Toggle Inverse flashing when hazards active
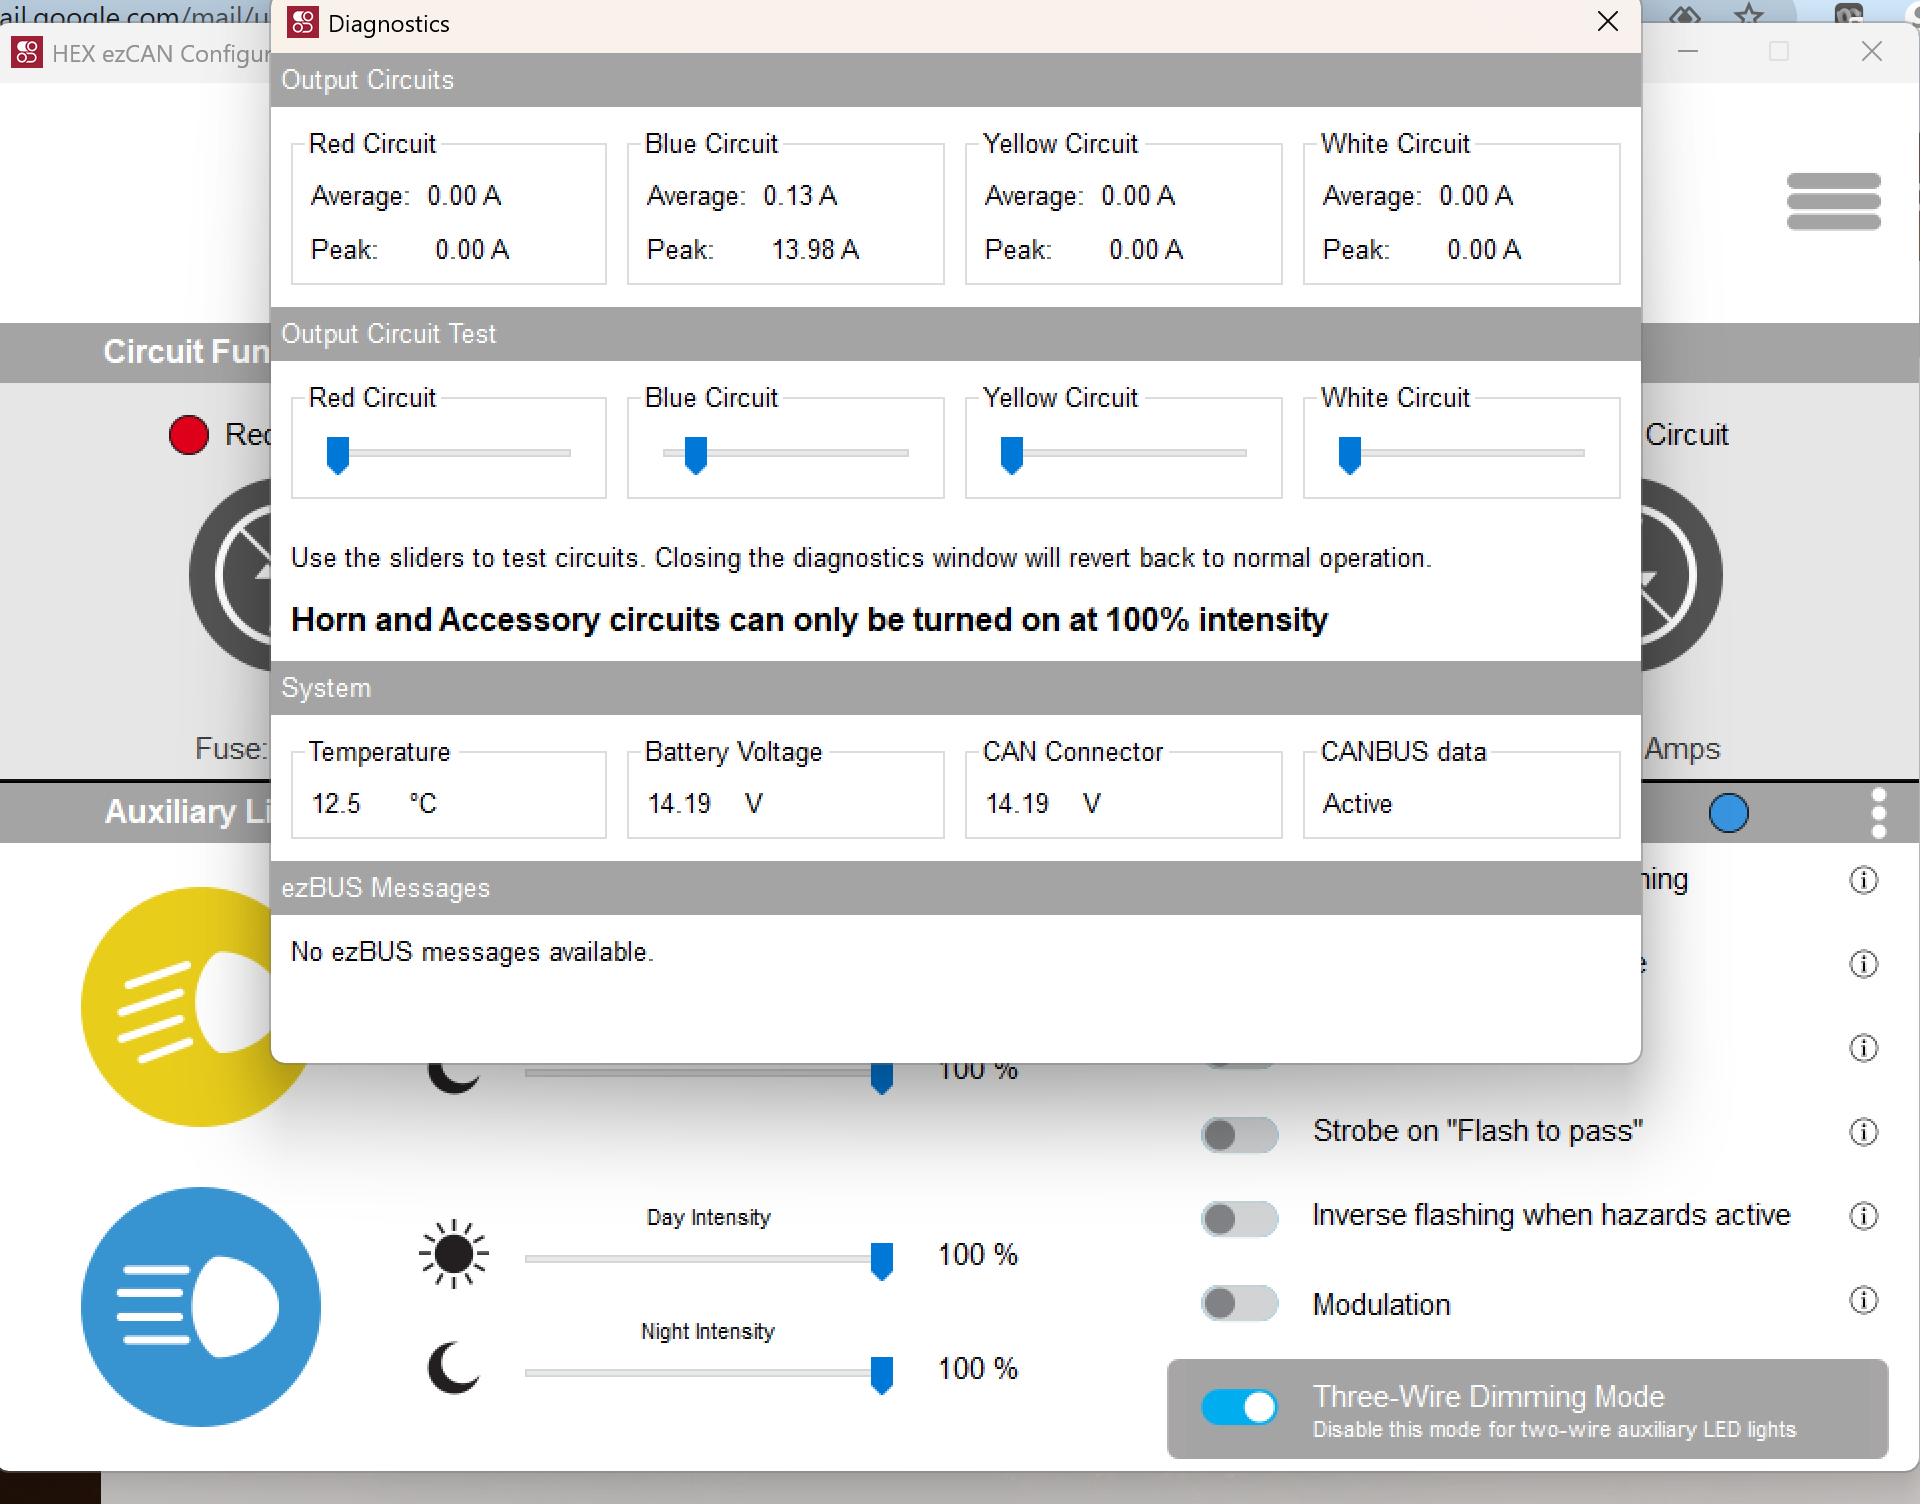This screenshot has height=1504, width=1920. click(x=1239, y=1218)
